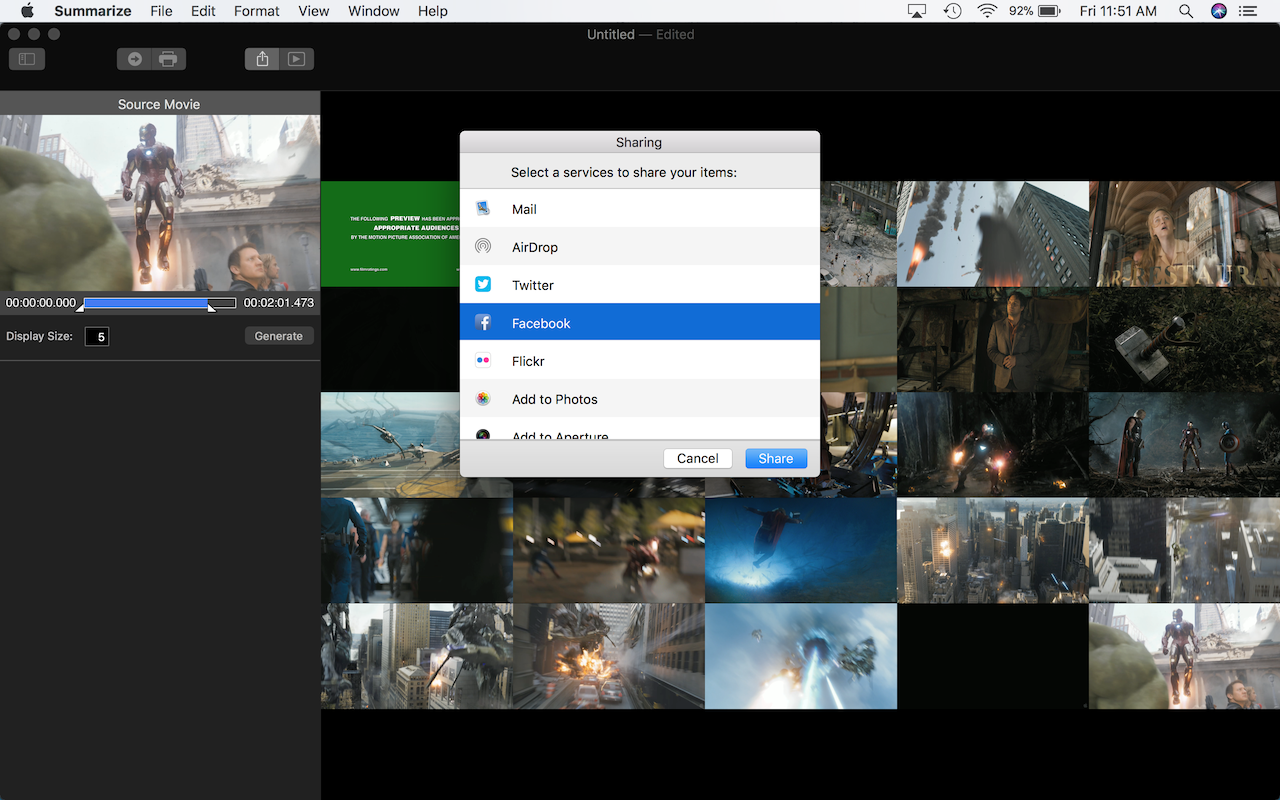Choose Add to Photos option
The width and height of the screenshot is (1280, 800).
coord(640,399)
